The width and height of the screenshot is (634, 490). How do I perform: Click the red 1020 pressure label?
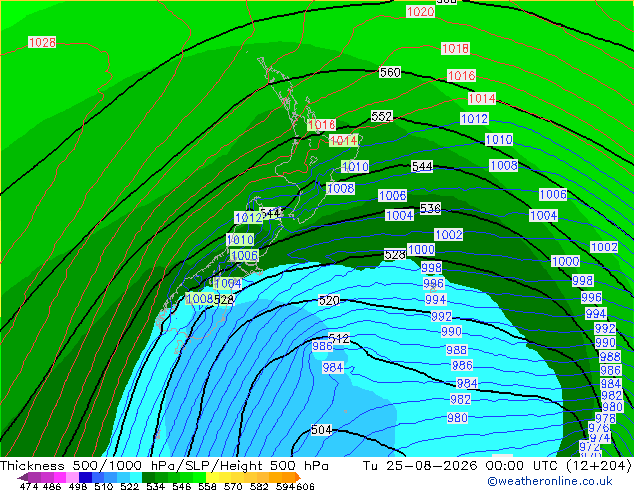tap(421, 12)
